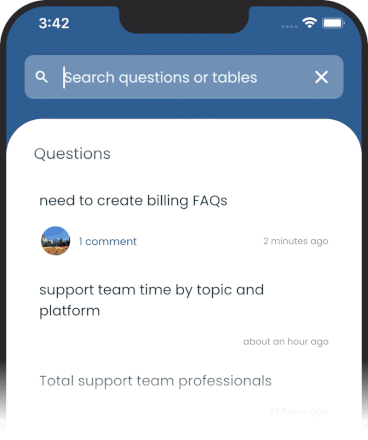
Task: Tap blue header area beneath search bar
Action: click(x=184, y=109)
